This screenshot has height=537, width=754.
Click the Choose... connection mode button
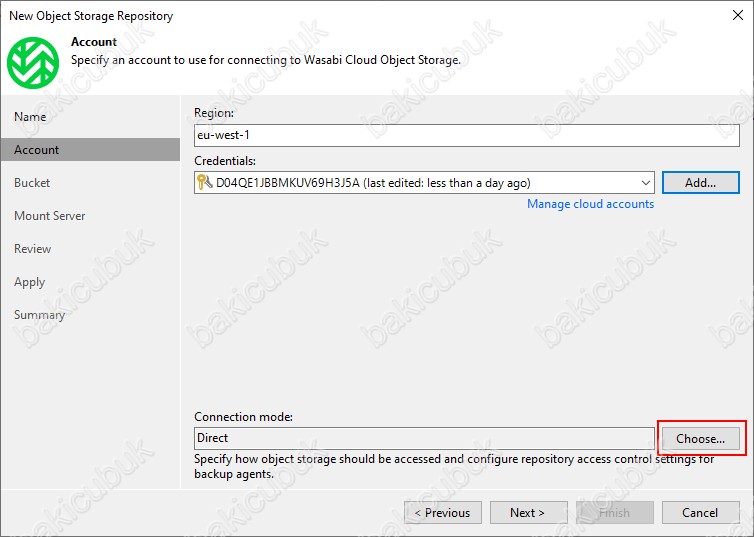pyautogui.click(x=701, y=438)
